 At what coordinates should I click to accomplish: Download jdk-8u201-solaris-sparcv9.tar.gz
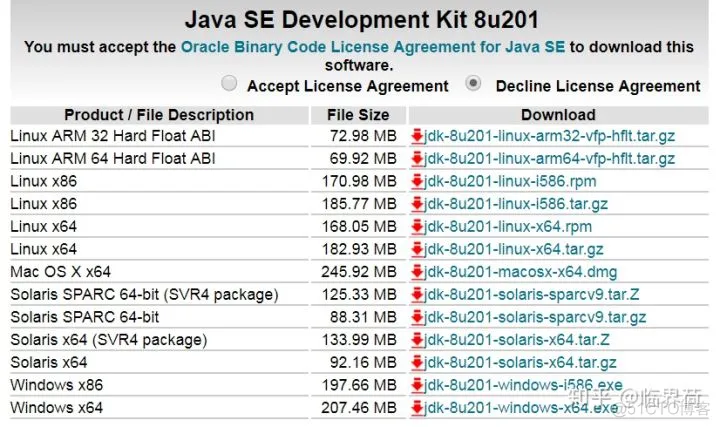pyautogui.click(x=535, y=317)
